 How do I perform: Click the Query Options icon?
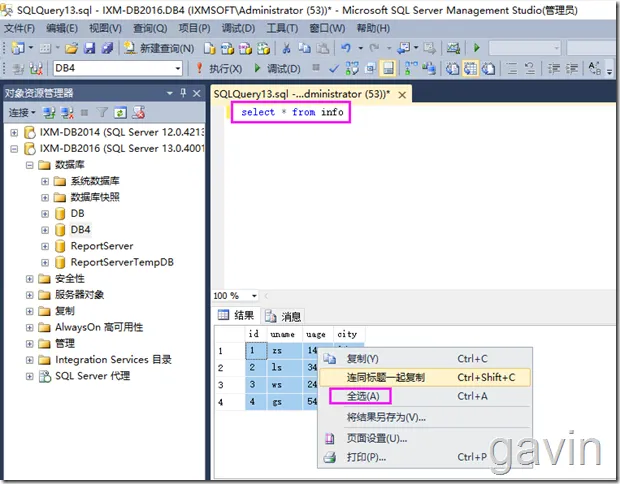tap(370, 69)
